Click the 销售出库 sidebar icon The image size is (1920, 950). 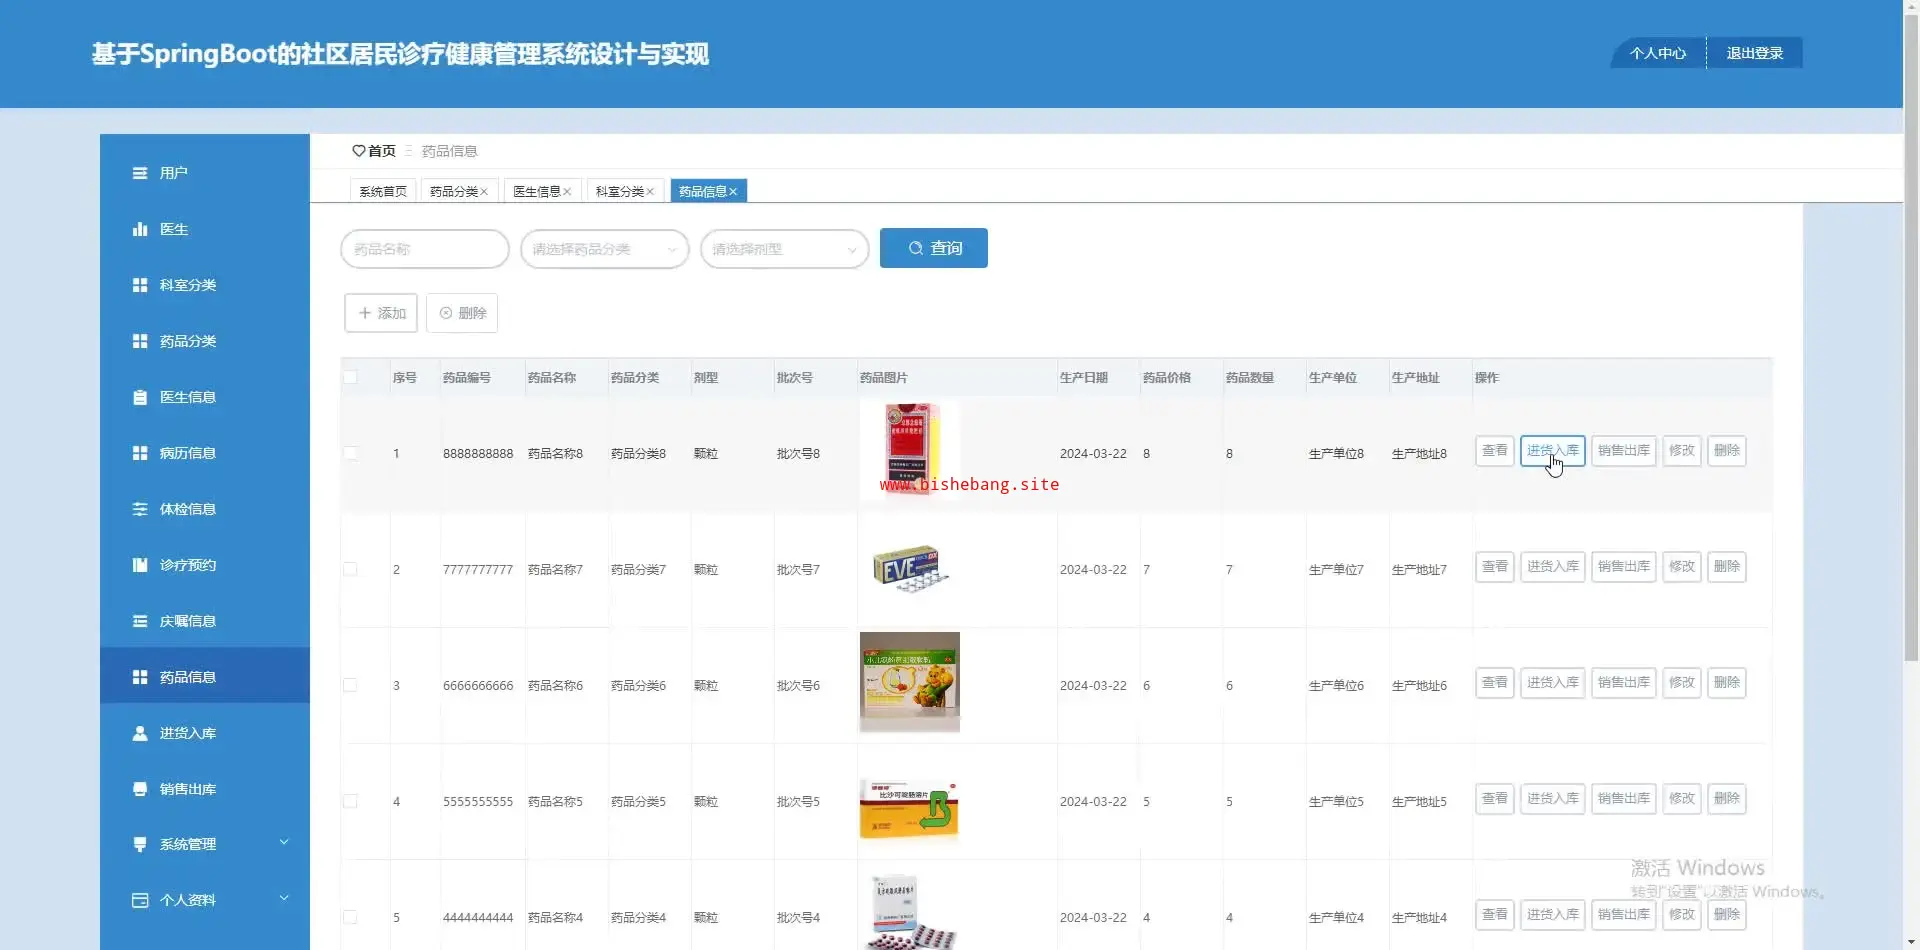tap(140, 789)
